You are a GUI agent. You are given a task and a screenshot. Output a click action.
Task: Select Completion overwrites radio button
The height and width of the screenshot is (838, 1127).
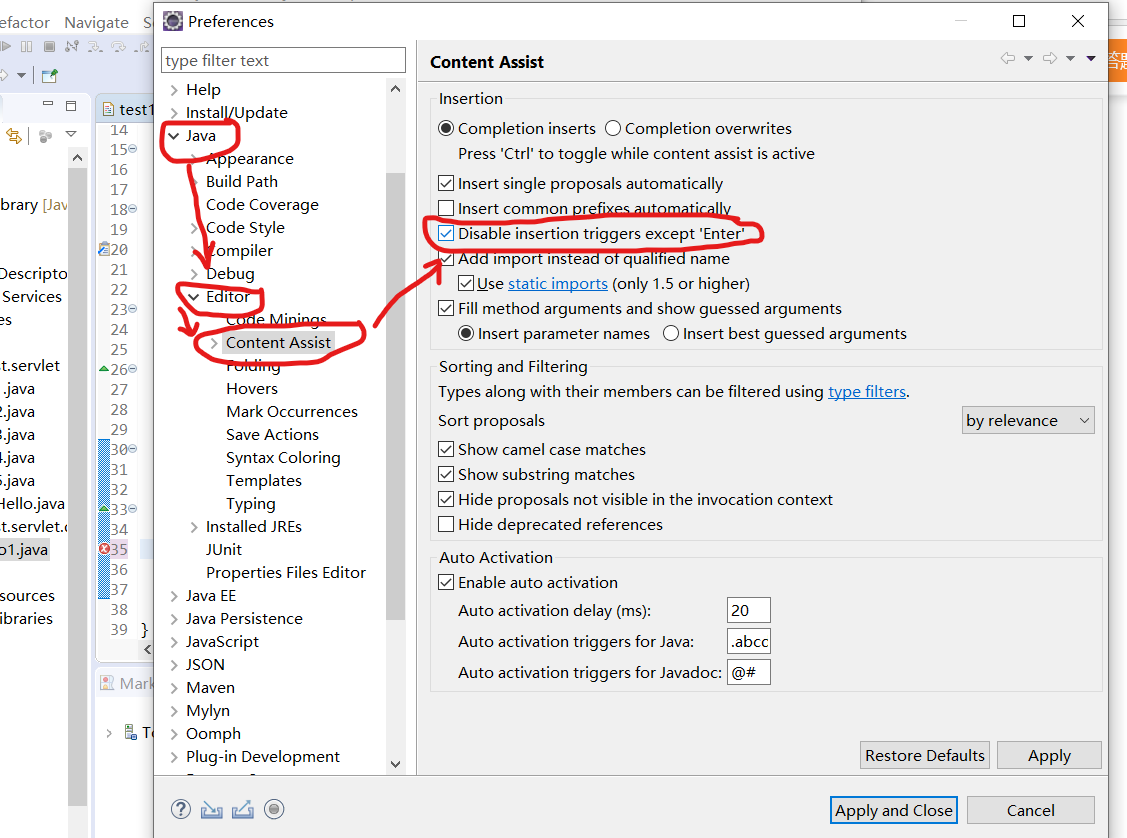[x=613, y=129]
